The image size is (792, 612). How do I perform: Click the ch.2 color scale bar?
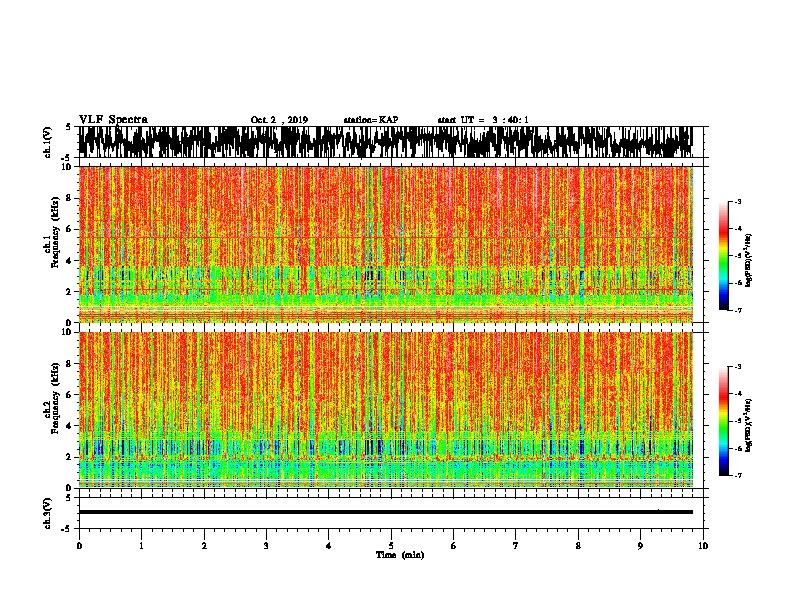(x=724, y=421)
